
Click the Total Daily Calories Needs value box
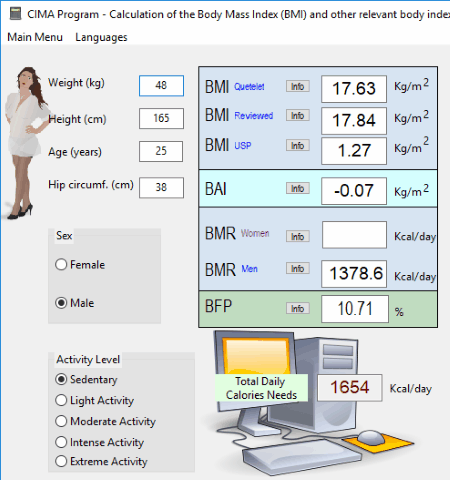pos(350,388)
